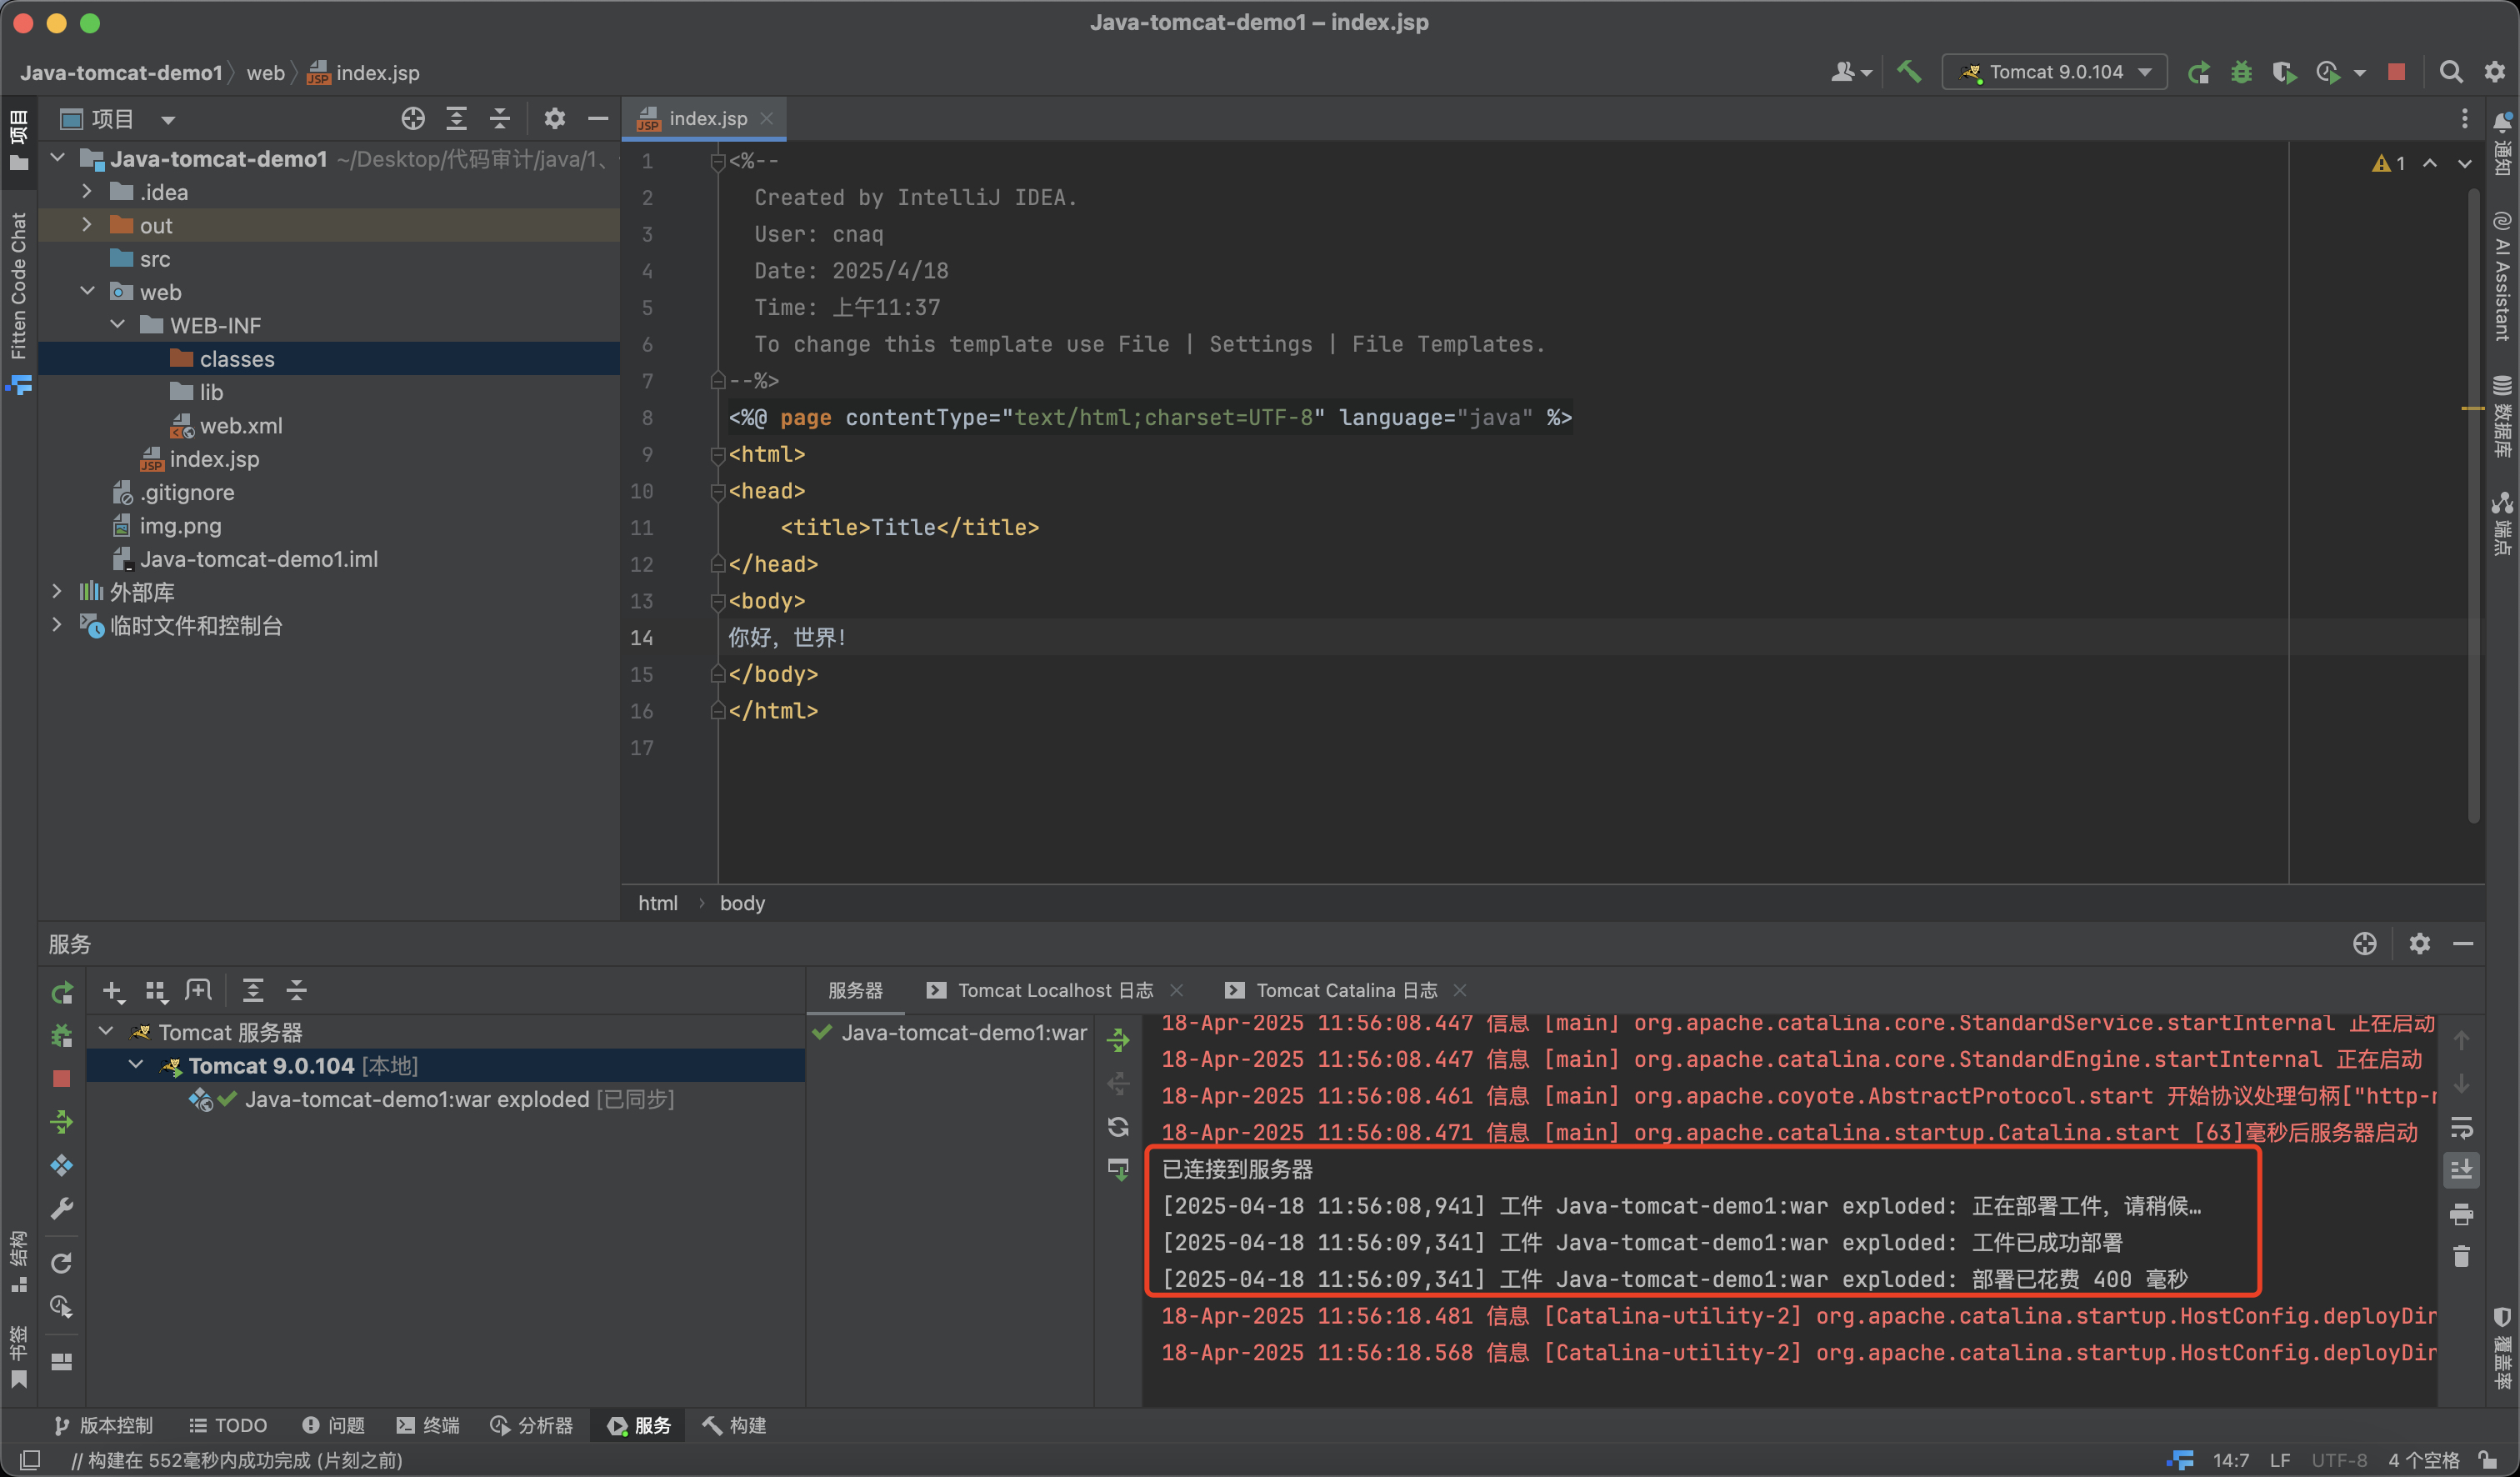This screenshot has height=1477, width=2520.
Task: Stop the running Tomcat server from the top toolbar
Action: (x=2396, y=72)
